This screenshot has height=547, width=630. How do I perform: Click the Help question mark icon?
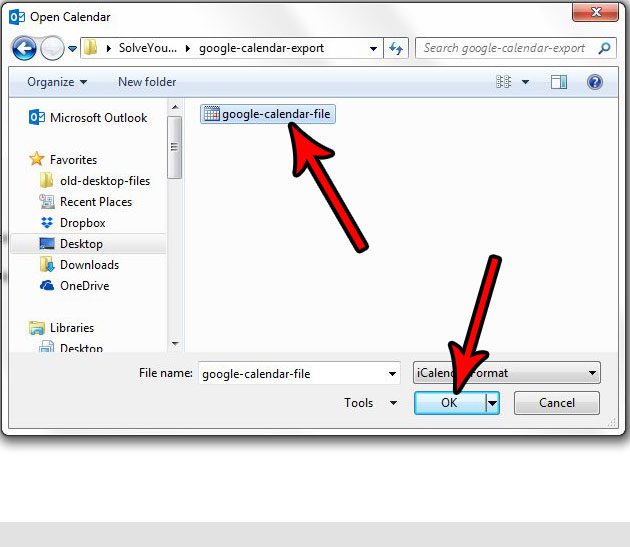tap(595, 82)
